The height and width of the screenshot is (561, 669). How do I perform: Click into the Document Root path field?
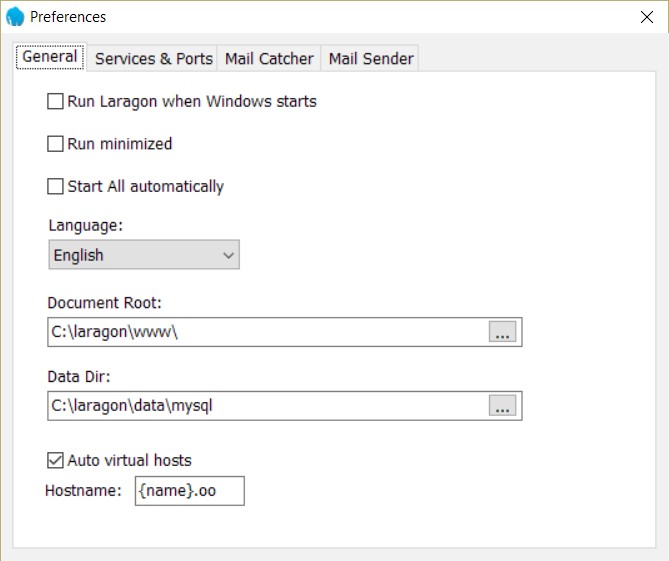(x=267, y=333)
